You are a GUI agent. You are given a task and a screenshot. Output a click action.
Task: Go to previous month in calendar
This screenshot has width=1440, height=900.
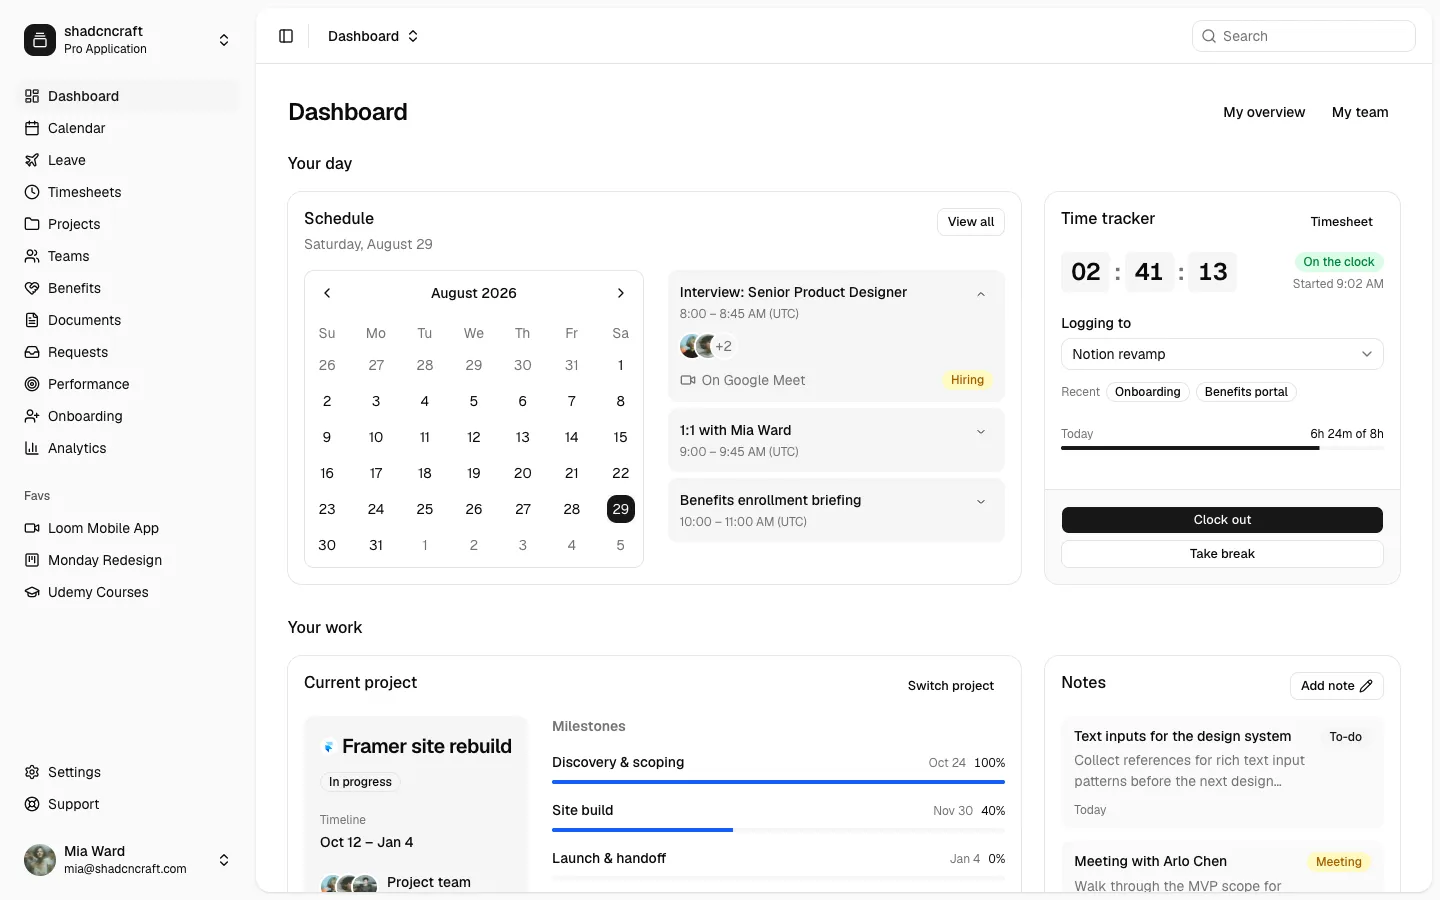pyautogui.click(x=327, y=293)
